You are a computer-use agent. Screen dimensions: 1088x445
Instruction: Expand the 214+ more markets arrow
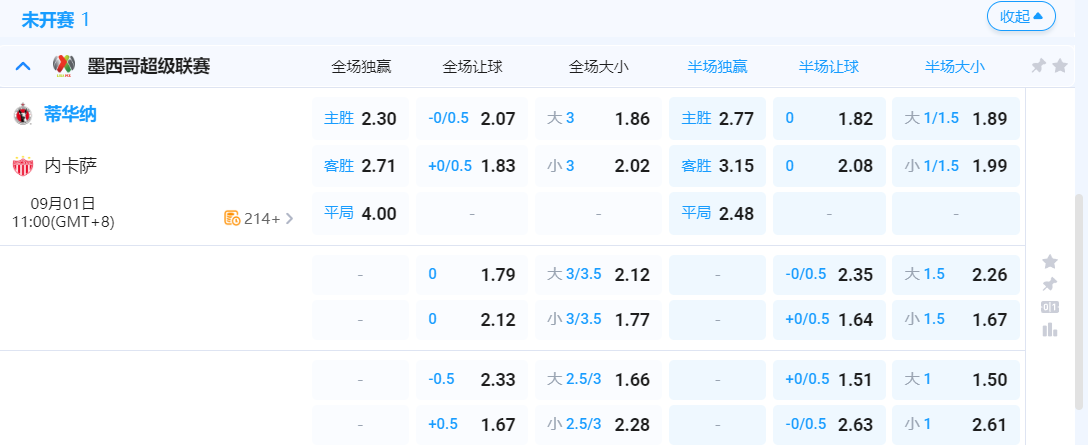tap(290, 218)
